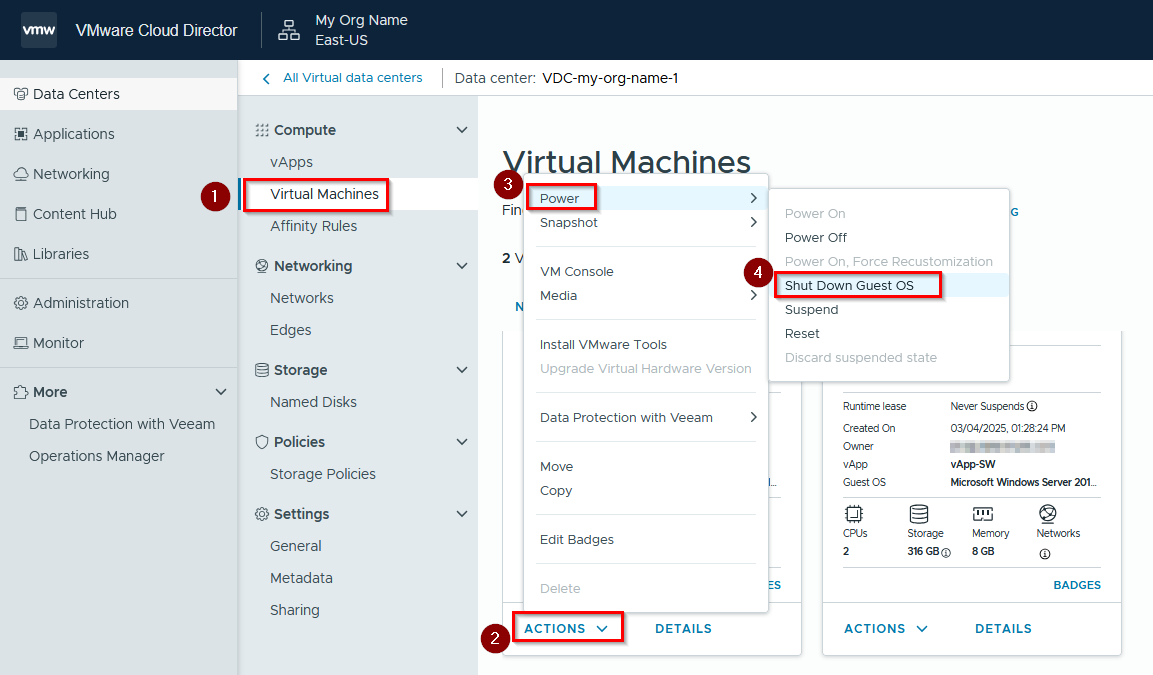Expand the Snapshot submenu arrow
Screen dimensions: 1153x675
753,222
